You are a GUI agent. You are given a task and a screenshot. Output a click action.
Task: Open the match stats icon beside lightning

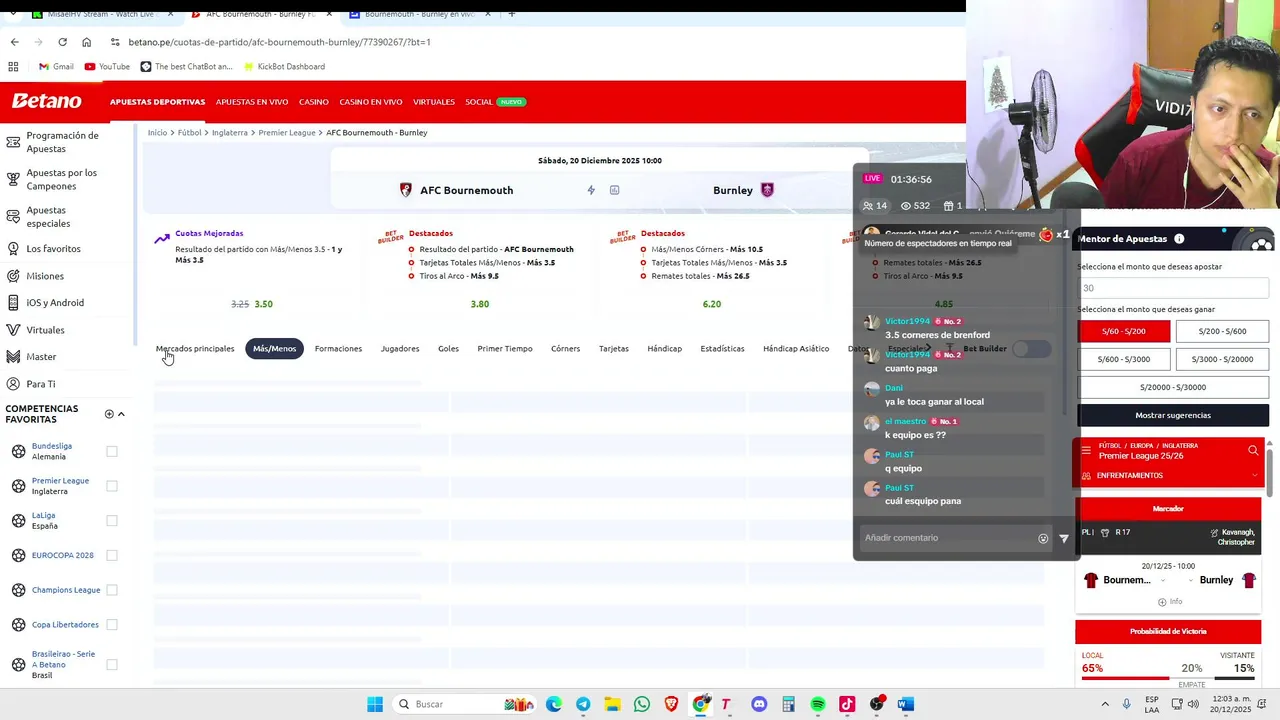point(614,190)
